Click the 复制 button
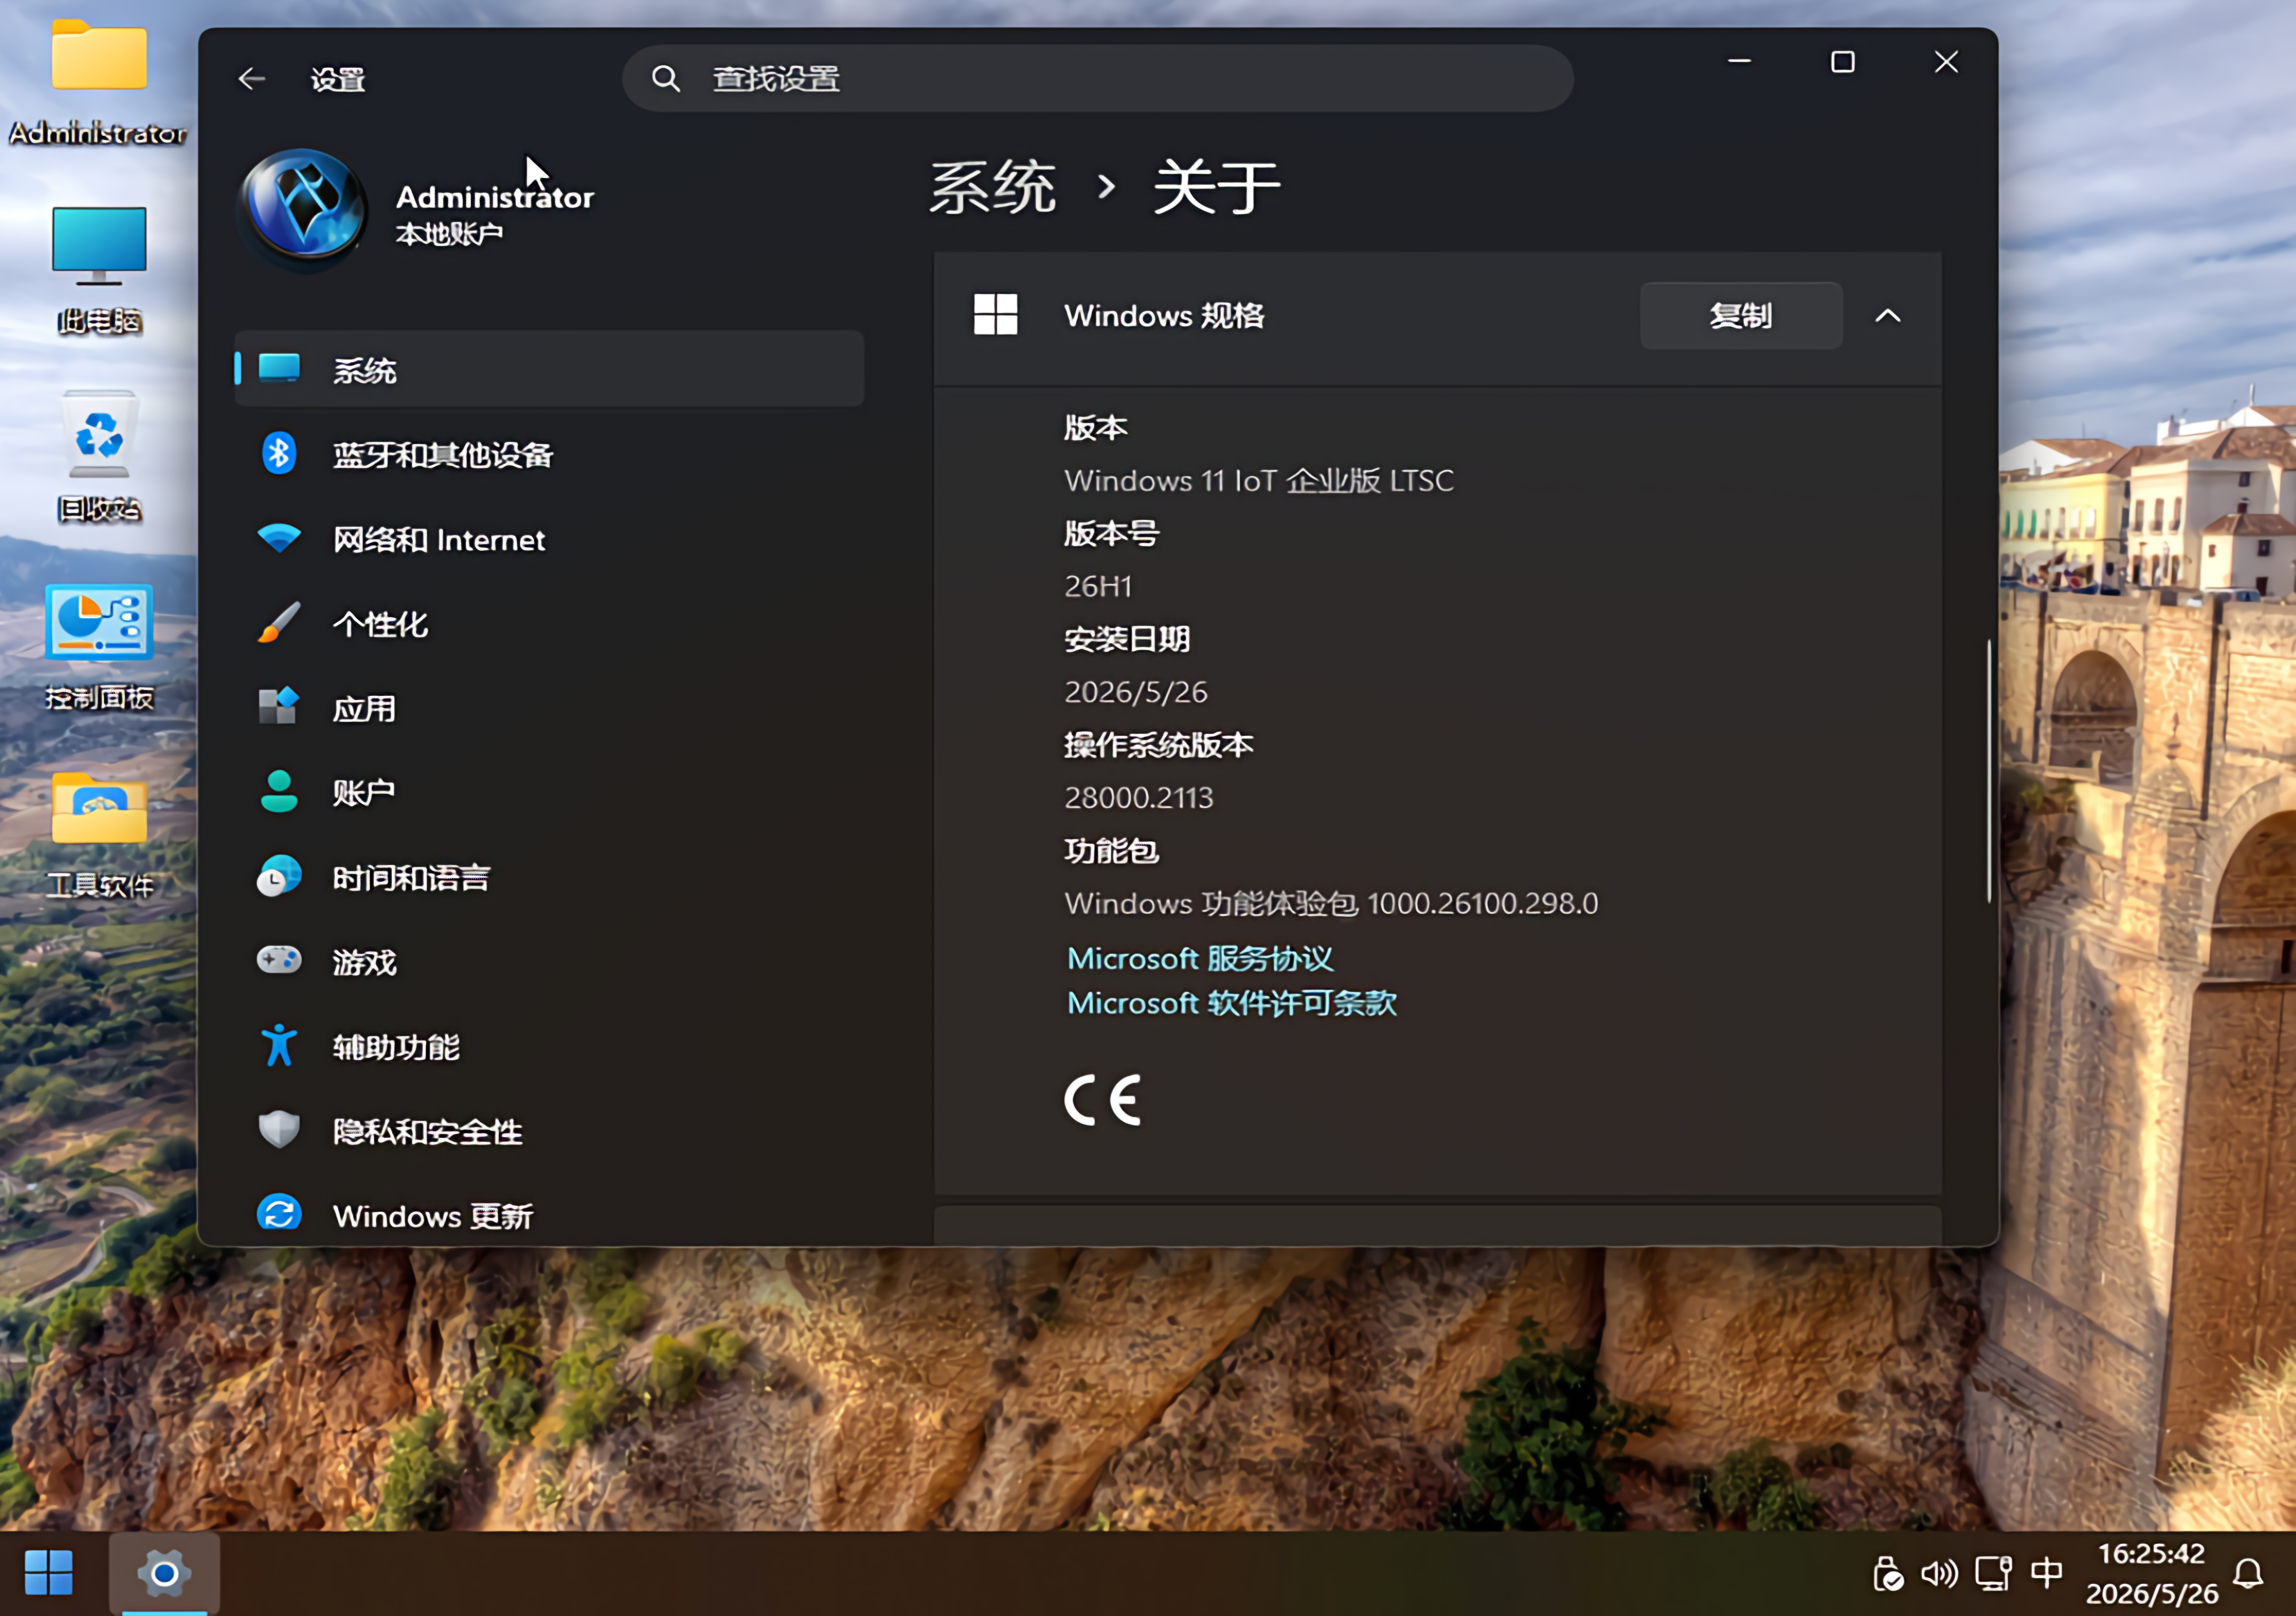 click(1741, 316)
